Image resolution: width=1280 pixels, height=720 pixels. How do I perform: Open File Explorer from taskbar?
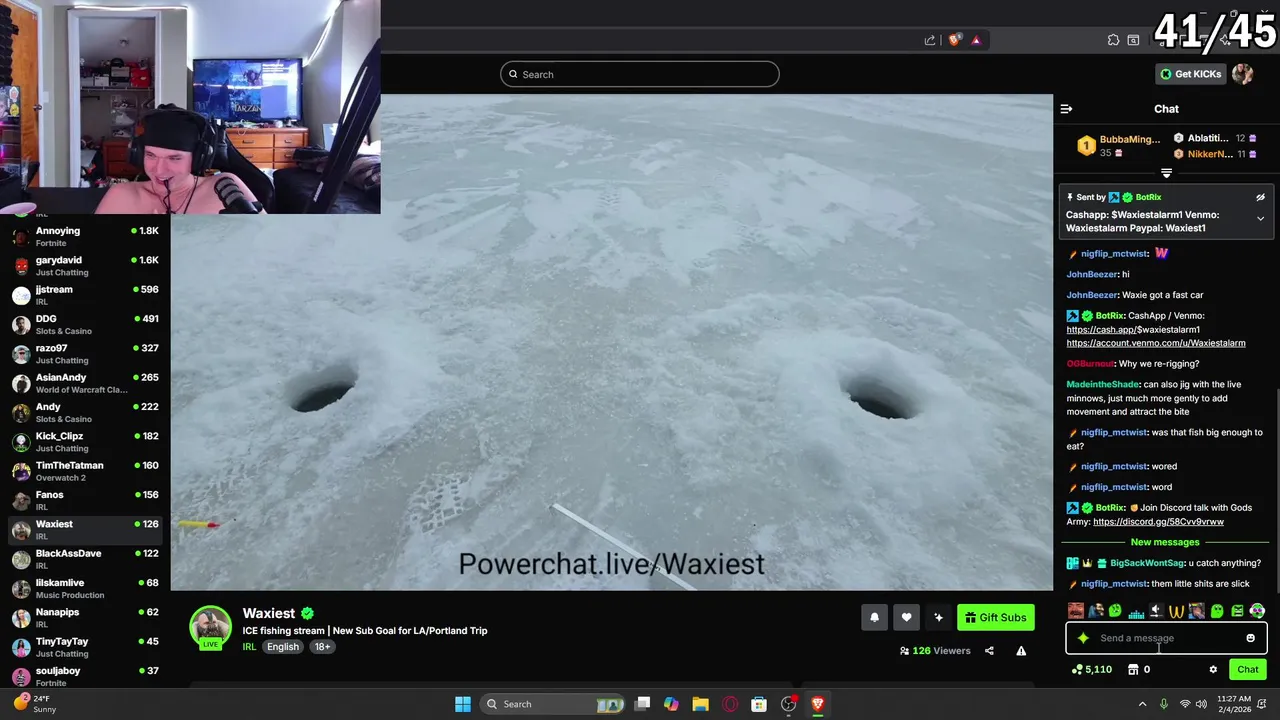pyautogui.click(x=700, y=704)
